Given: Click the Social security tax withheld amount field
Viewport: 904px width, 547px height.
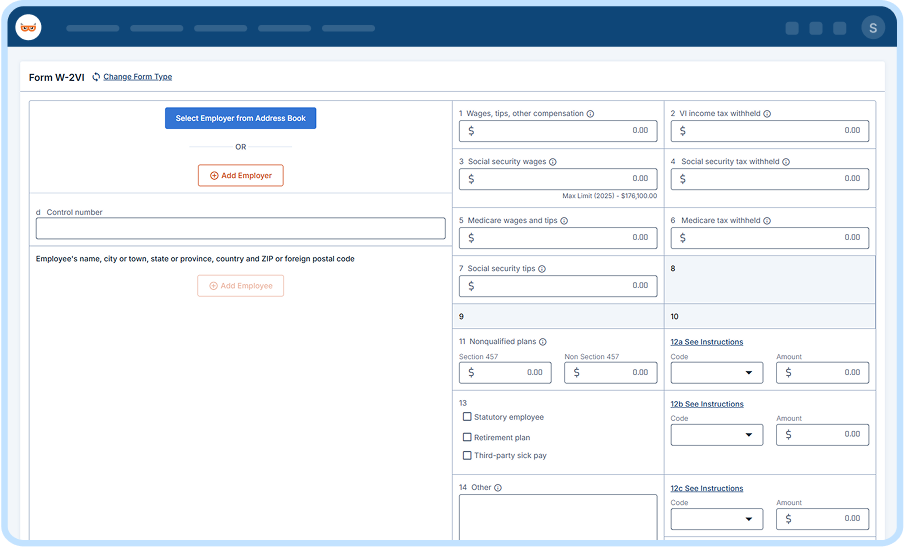Looking at the screenshot, I should (x=770, y=179).
